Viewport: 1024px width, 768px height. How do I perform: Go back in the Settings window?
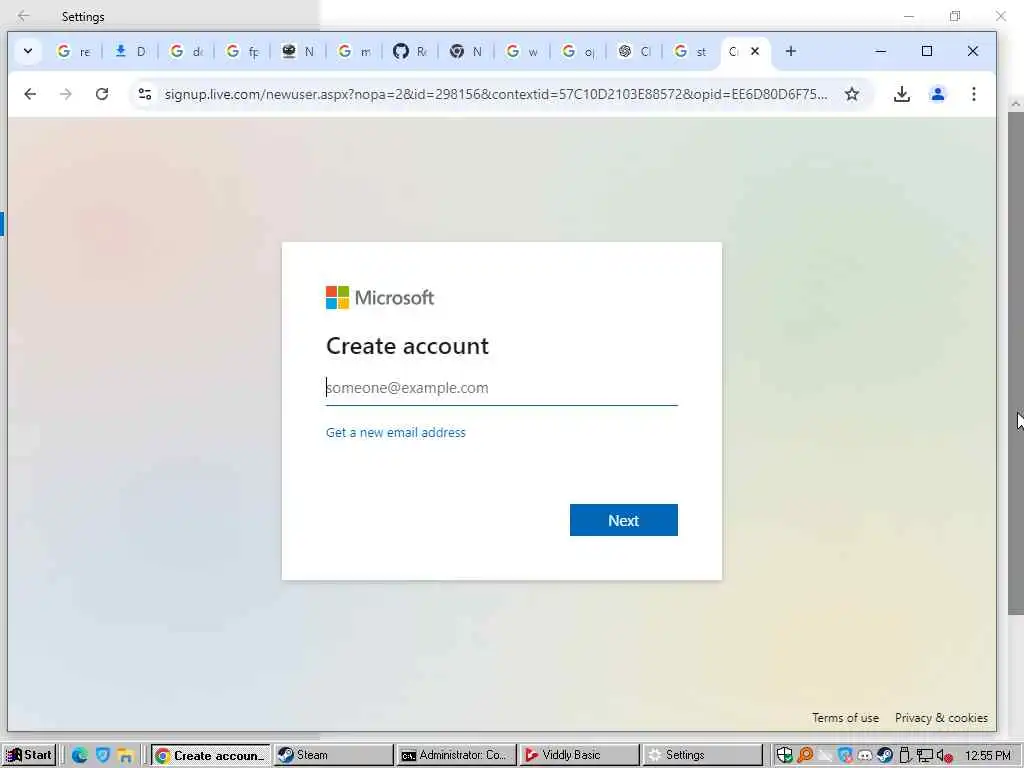click(24, 16)
